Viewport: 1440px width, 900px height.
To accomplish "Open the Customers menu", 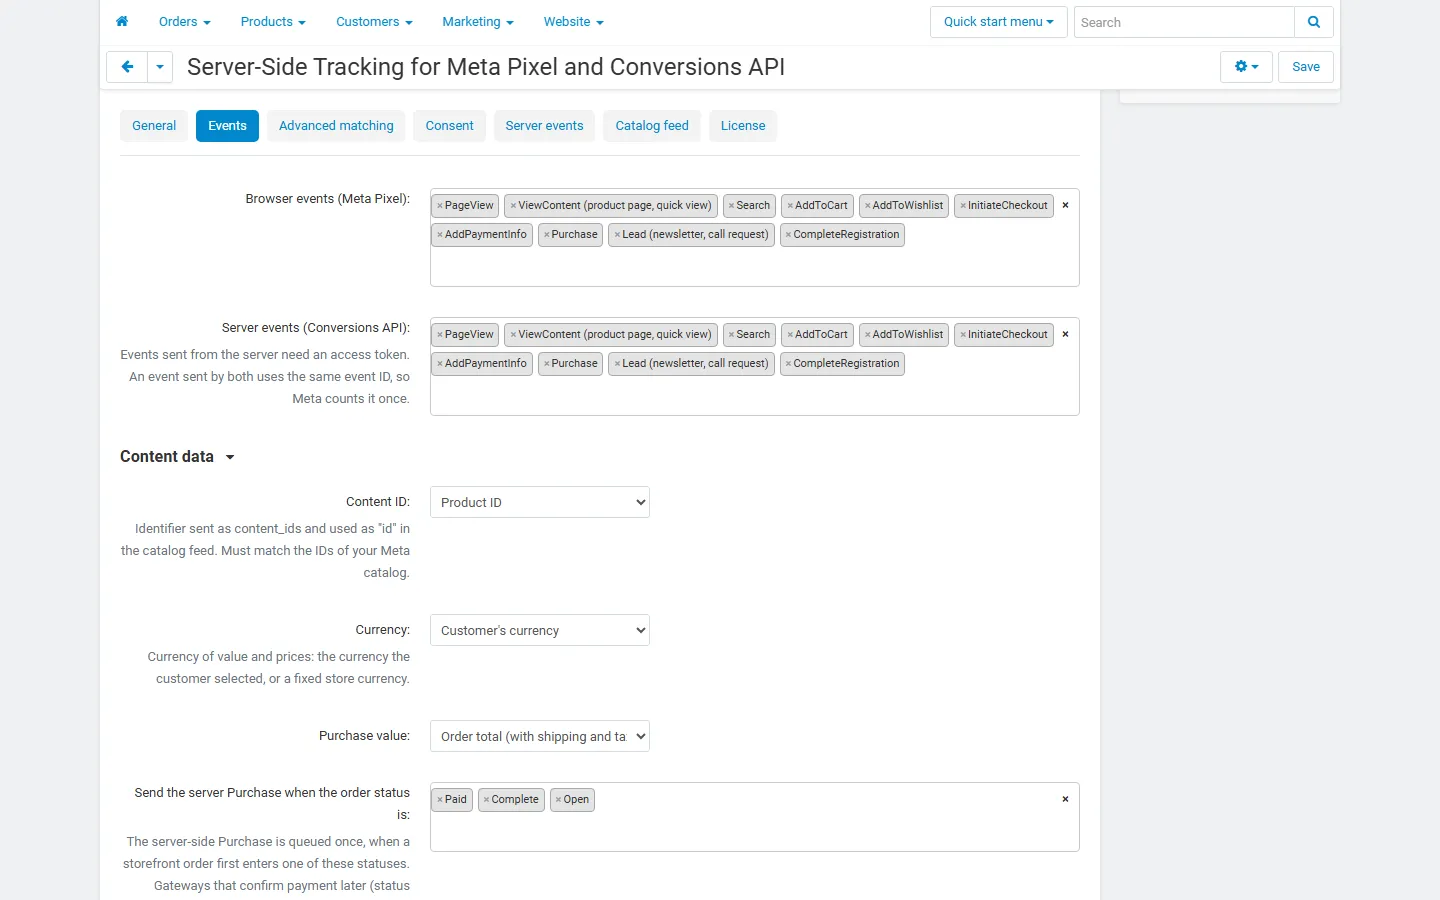I will [374, 22].
